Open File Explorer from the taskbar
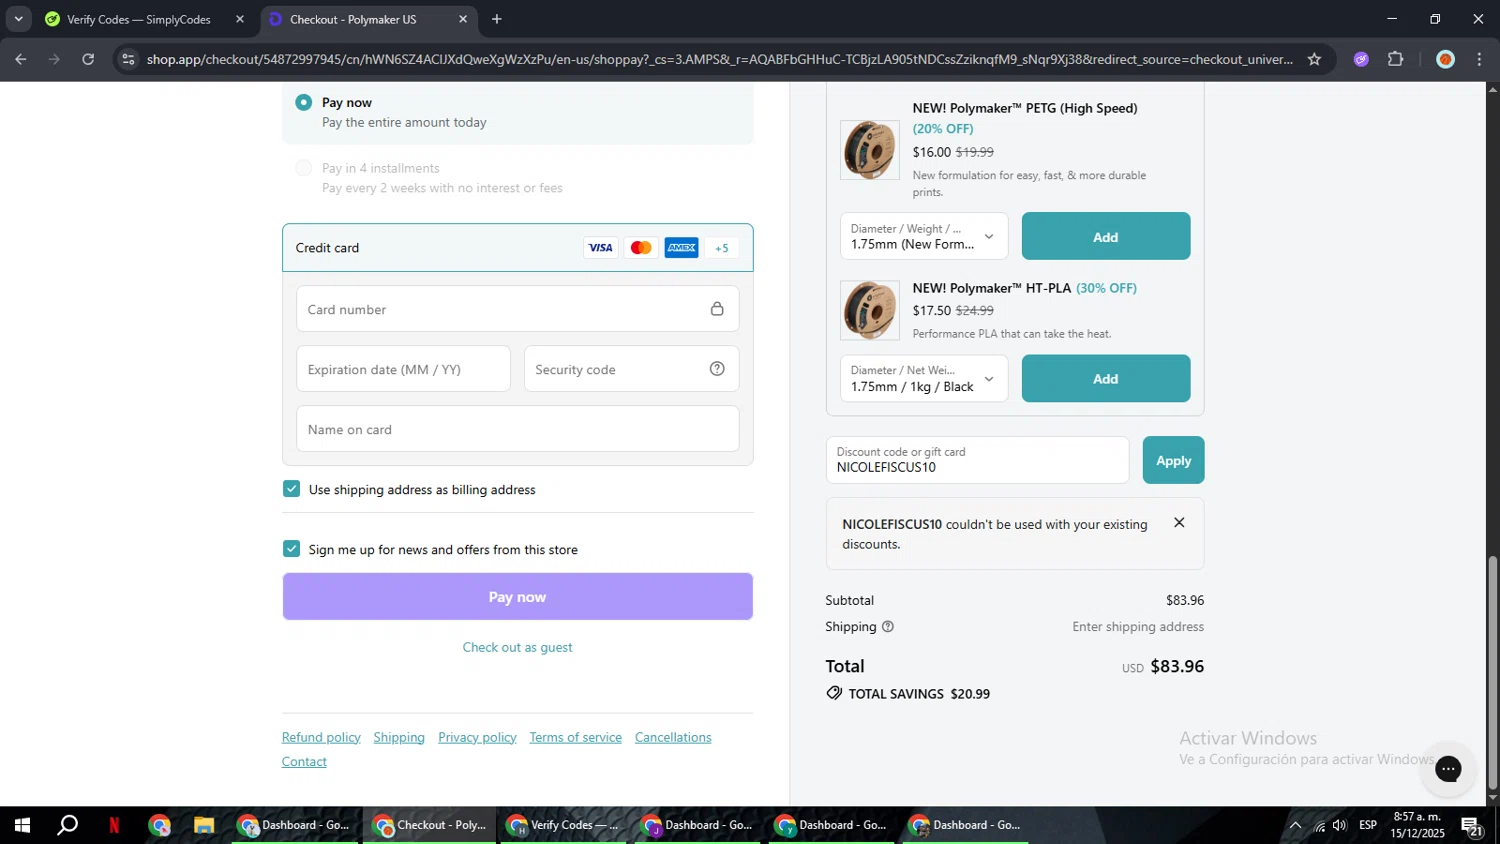This screenshot has height=844, width=1500. click(204, 825)
